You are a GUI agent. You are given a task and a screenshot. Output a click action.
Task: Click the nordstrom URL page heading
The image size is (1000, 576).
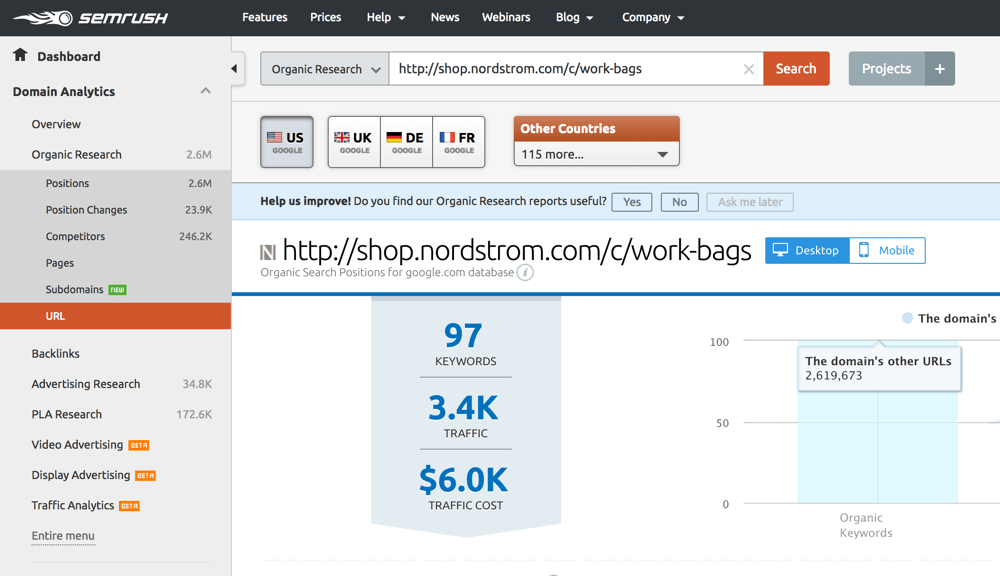point(517,250)
